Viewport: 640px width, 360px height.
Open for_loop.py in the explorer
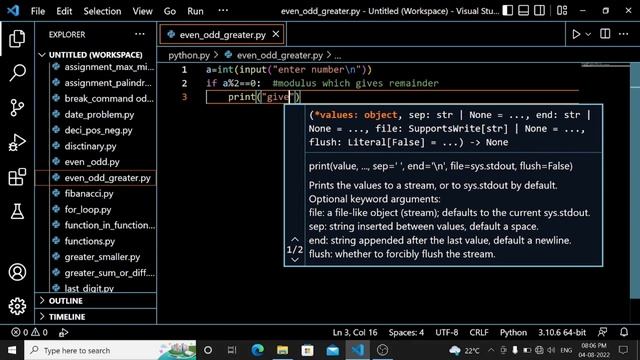tap(96, 209)
